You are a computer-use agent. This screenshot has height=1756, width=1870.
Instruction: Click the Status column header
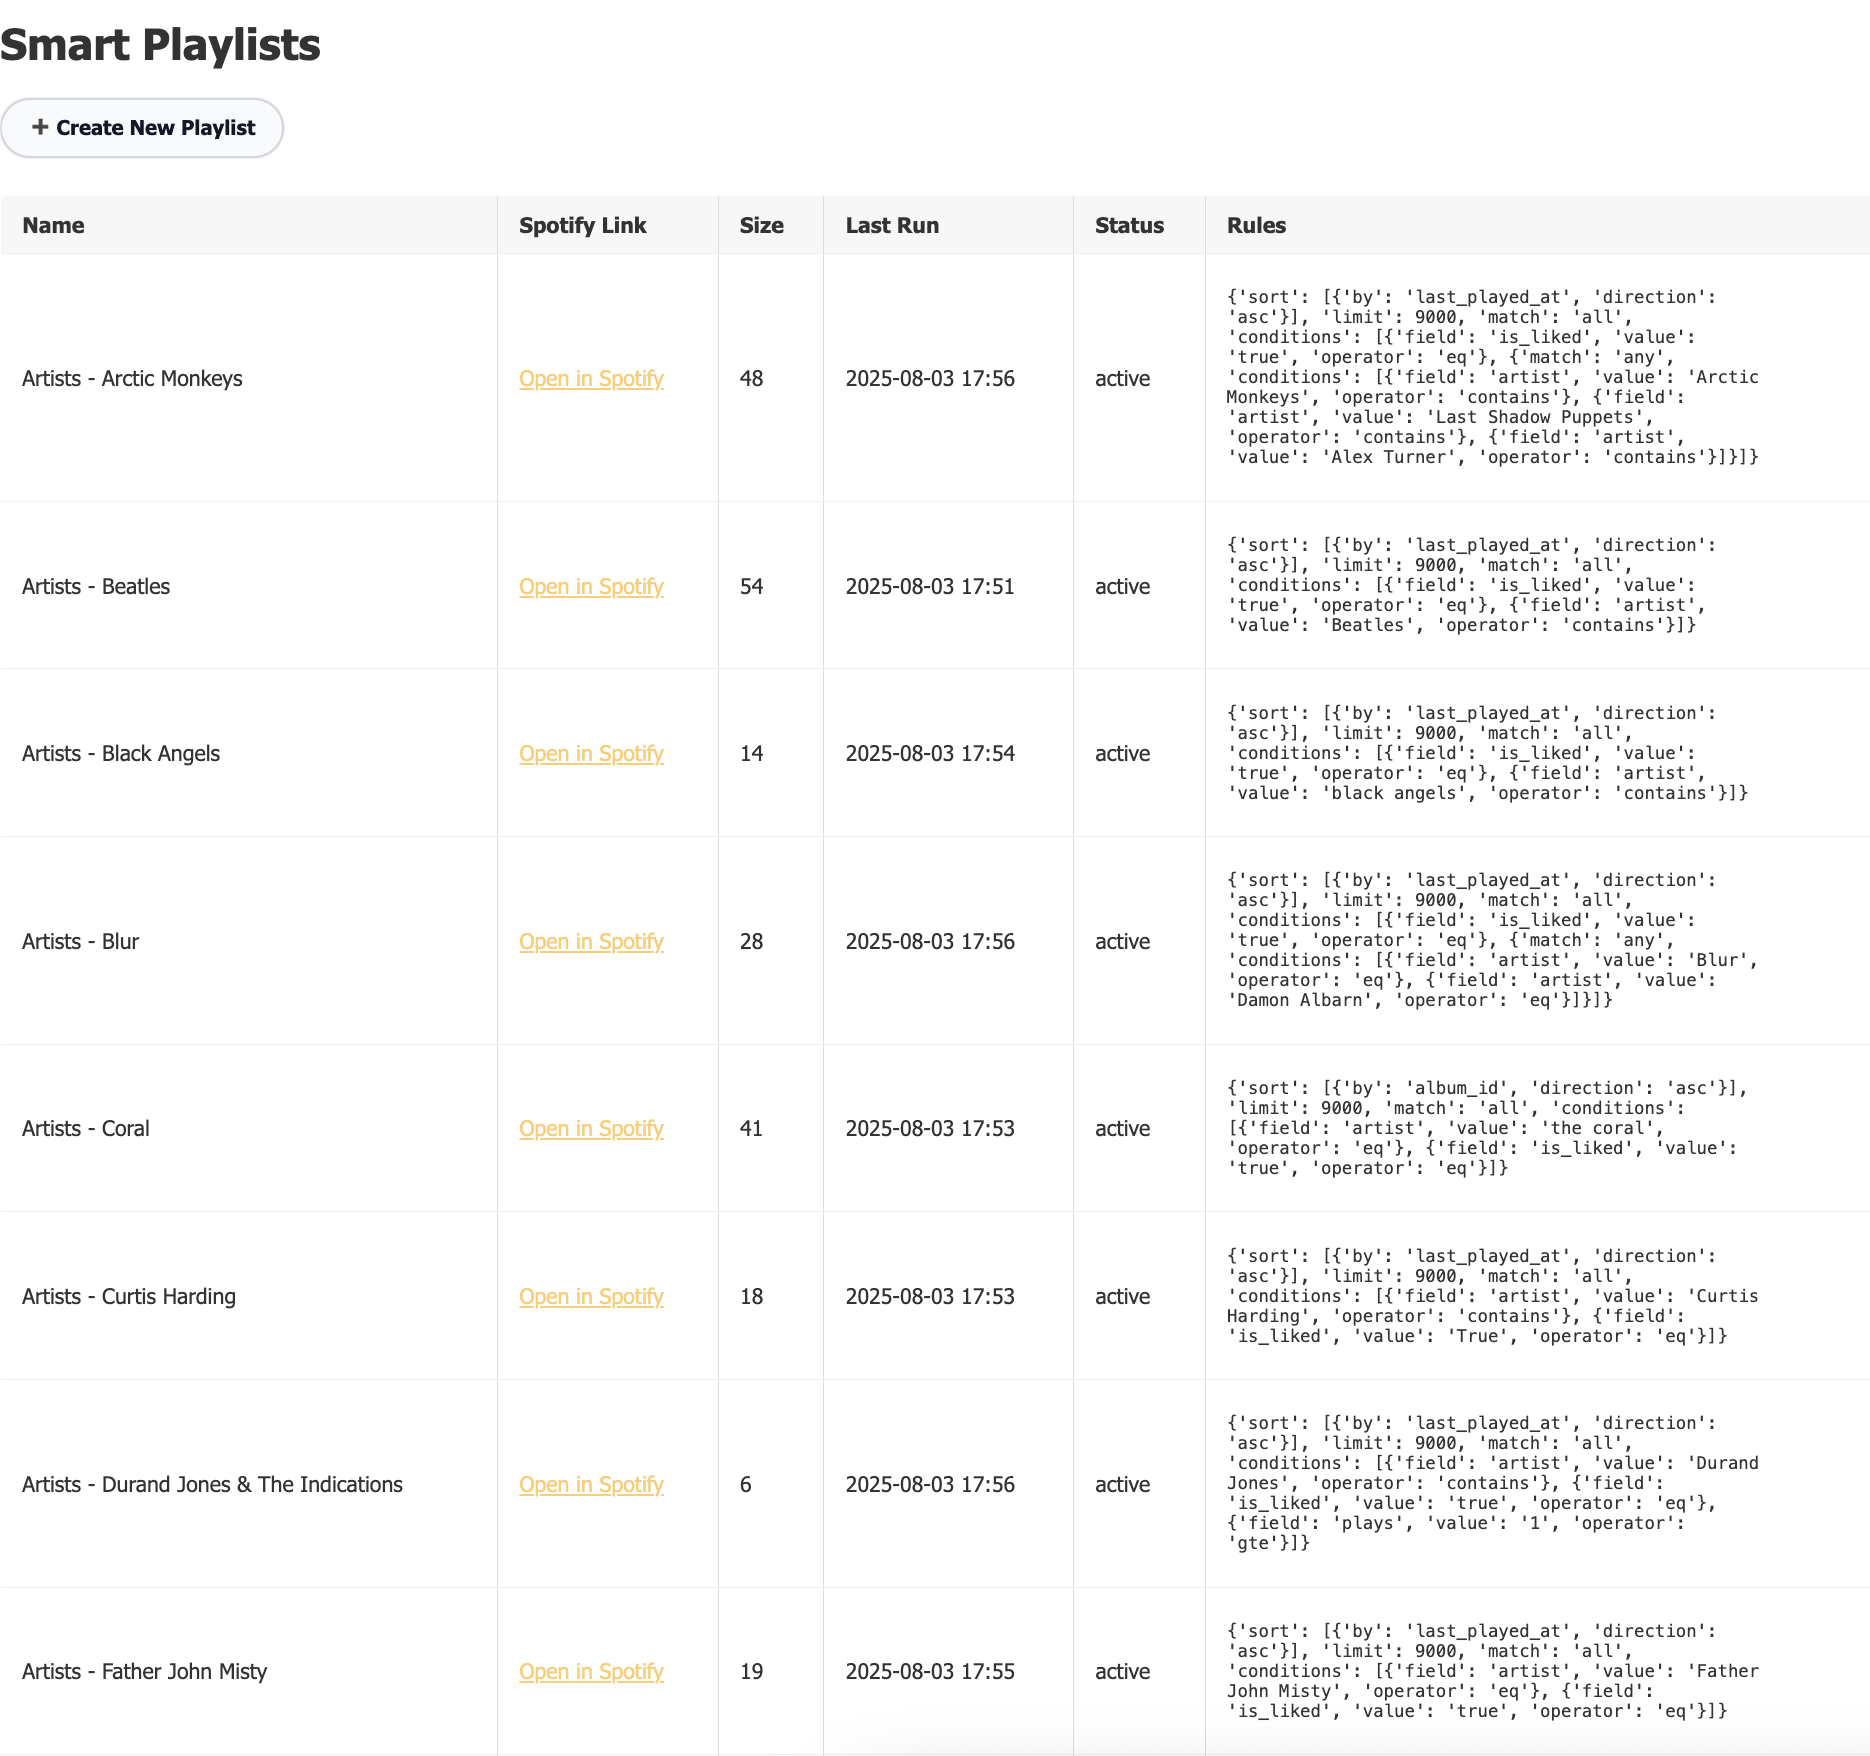(1128, 225)
